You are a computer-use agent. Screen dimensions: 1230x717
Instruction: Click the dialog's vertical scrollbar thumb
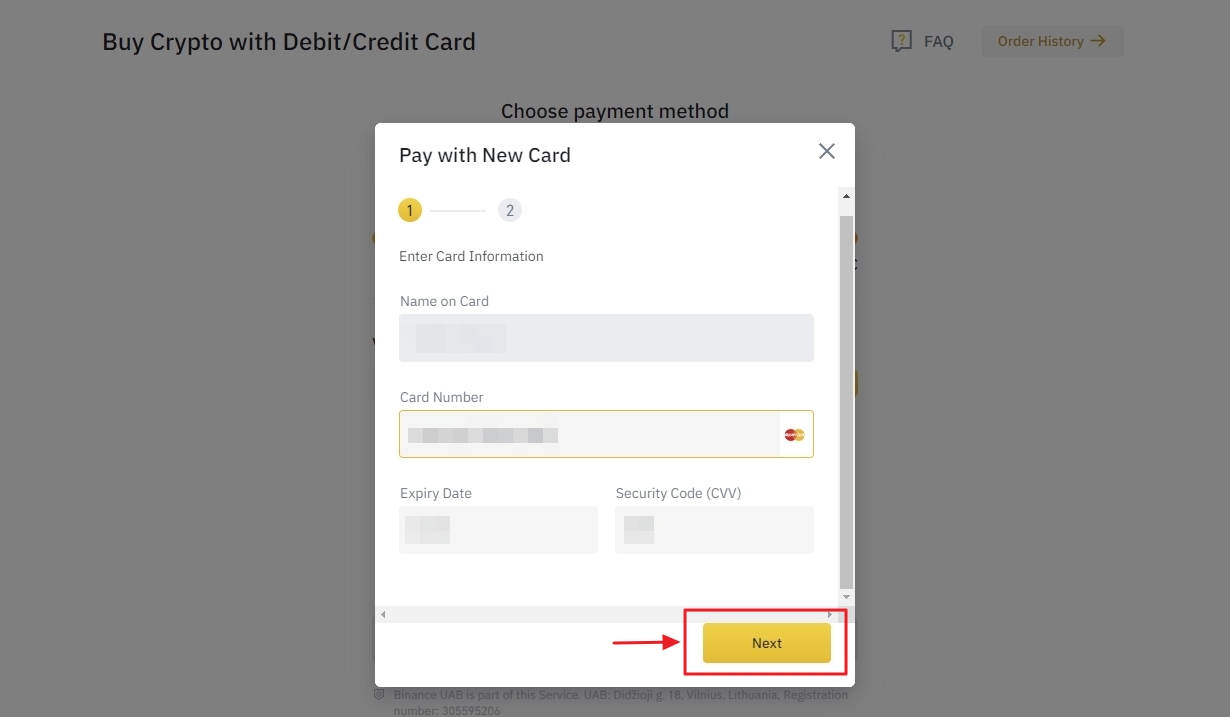click(847, 400)
